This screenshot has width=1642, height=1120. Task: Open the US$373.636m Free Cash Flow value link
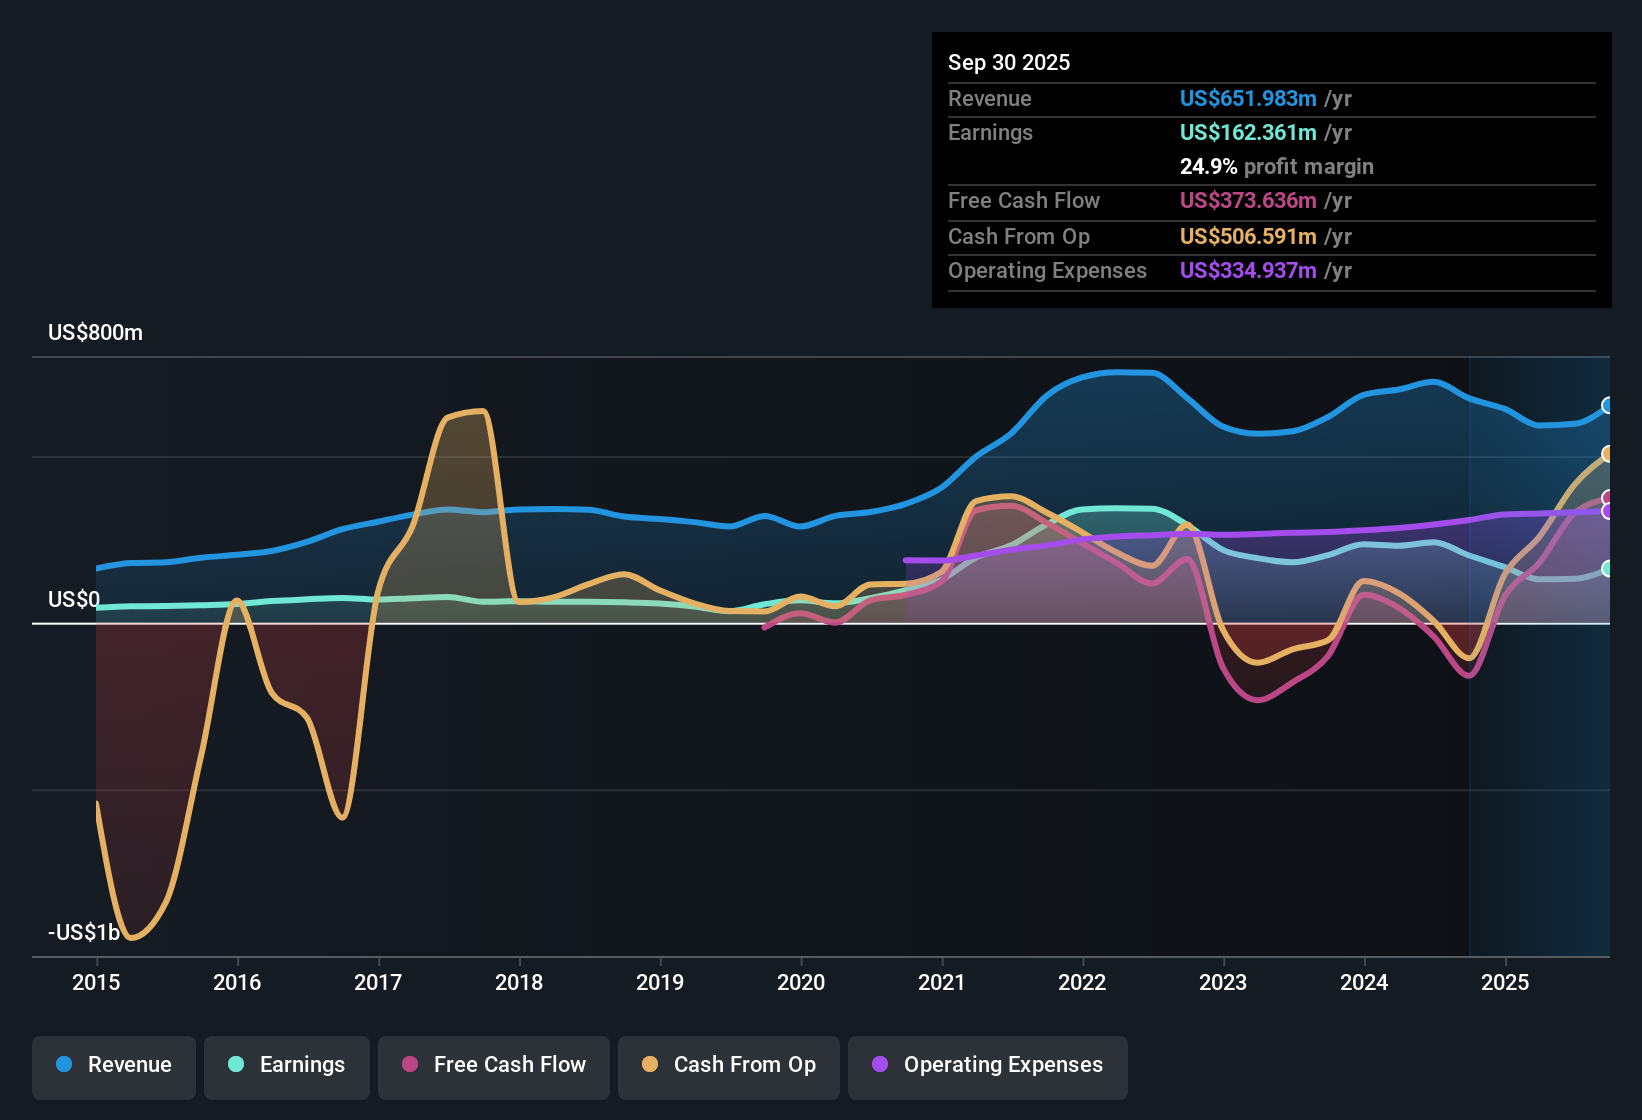coord(1247,200)
